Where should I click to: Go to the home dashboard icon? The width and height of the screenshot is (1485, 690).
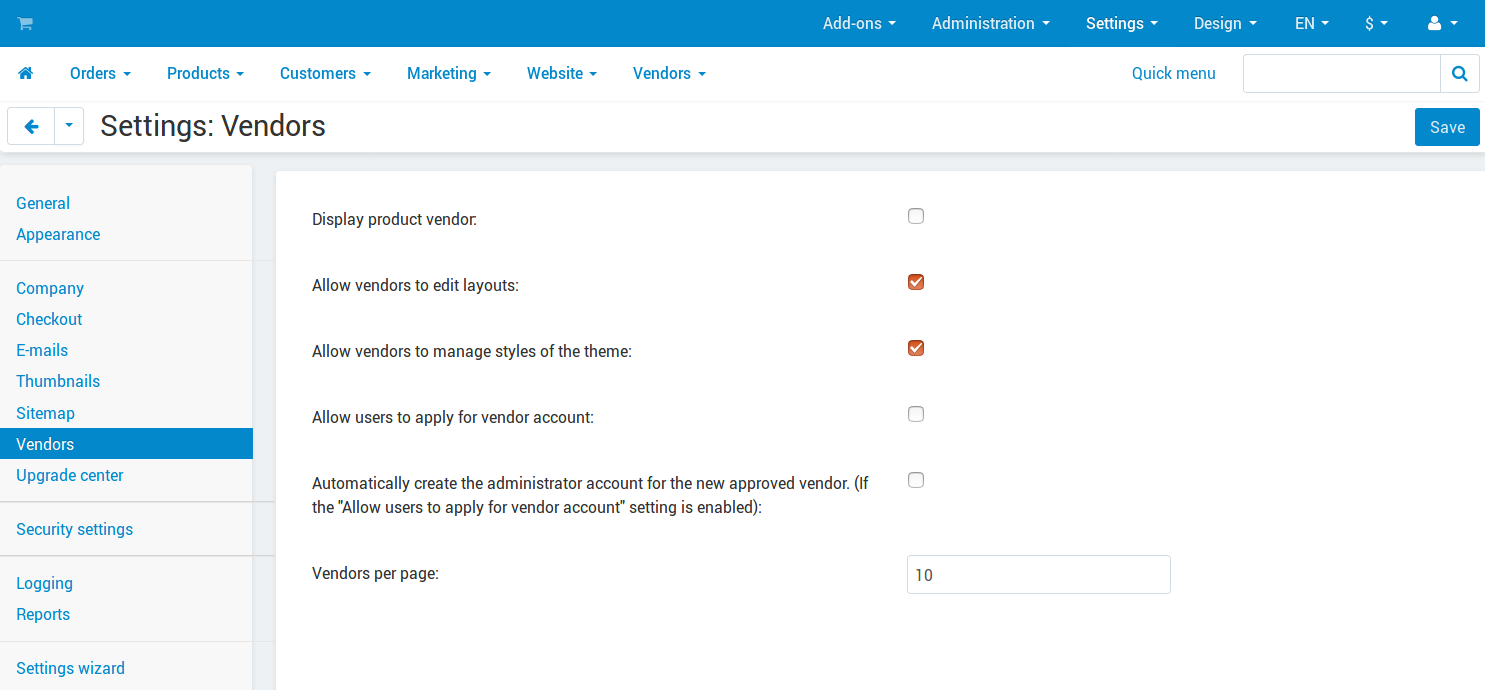click(x=26, y=73)
